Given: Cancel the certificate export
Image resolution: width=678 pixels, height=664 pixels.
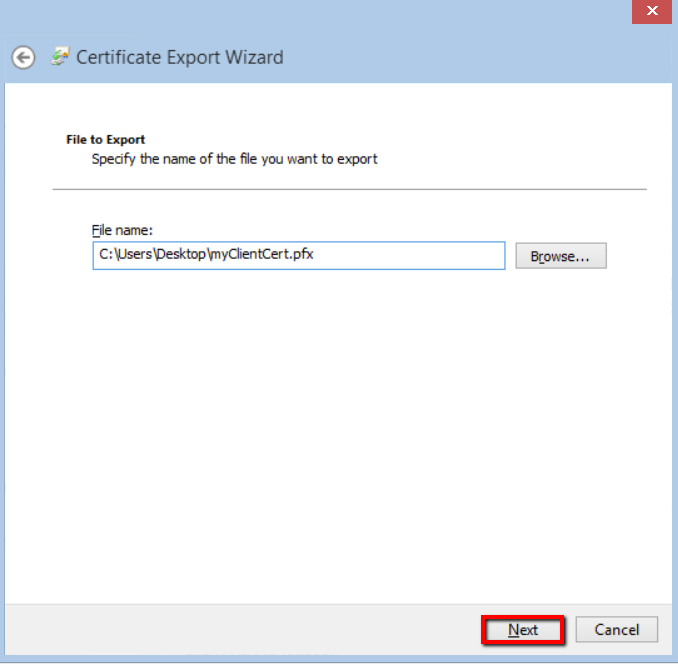Looking at the screenshot, I should 616,630.
